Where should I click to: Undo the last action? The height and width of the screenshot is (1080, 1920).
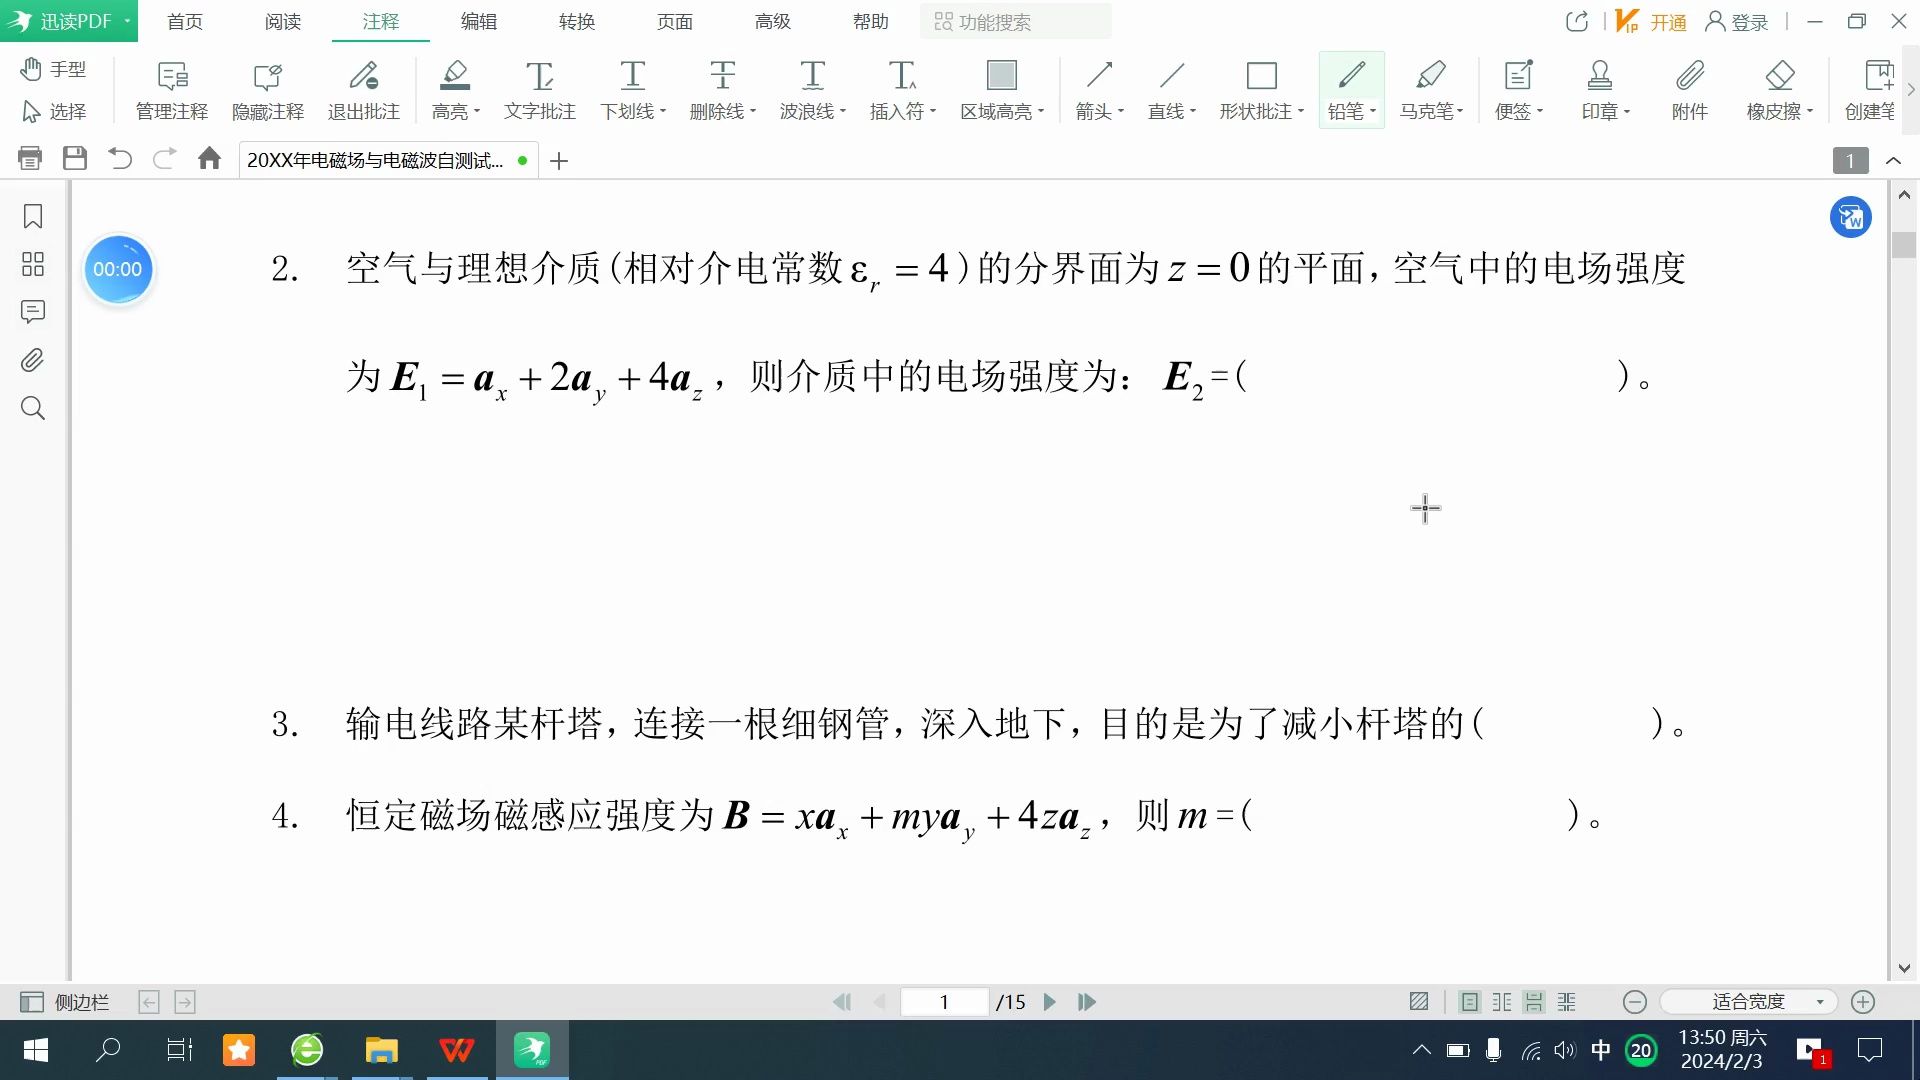coord(120,159)
